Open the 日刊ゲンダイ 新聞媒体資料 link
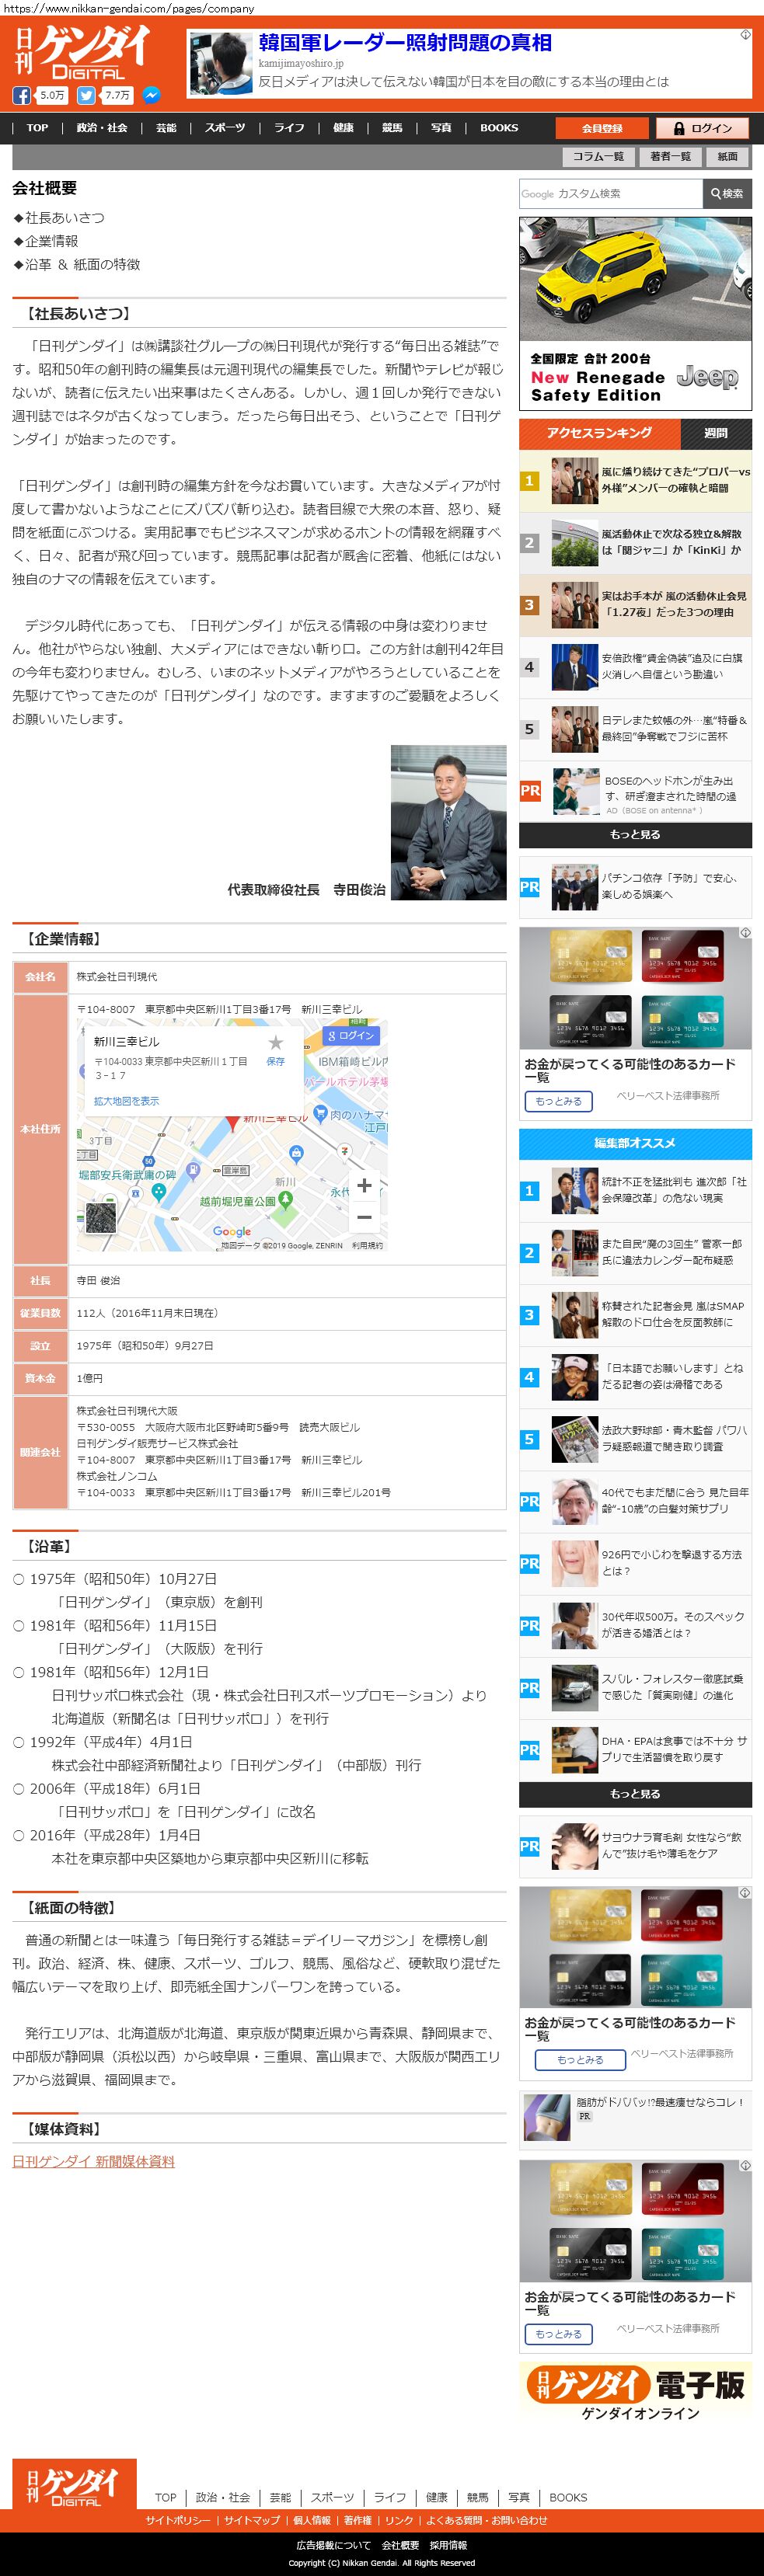Image resolution: width=764 pixels, height=2576 pixels. point(93,2161)
